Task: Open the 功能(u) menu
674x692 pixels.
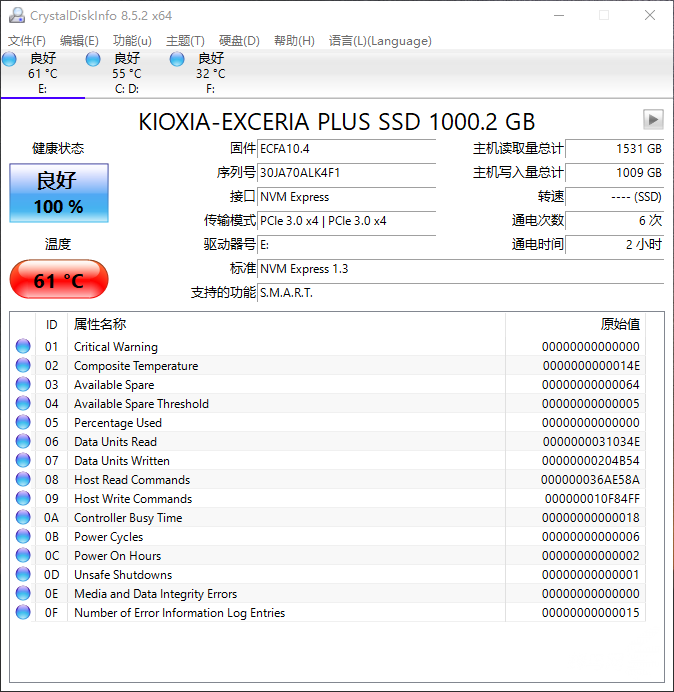Action: click(x=132, y=41)
